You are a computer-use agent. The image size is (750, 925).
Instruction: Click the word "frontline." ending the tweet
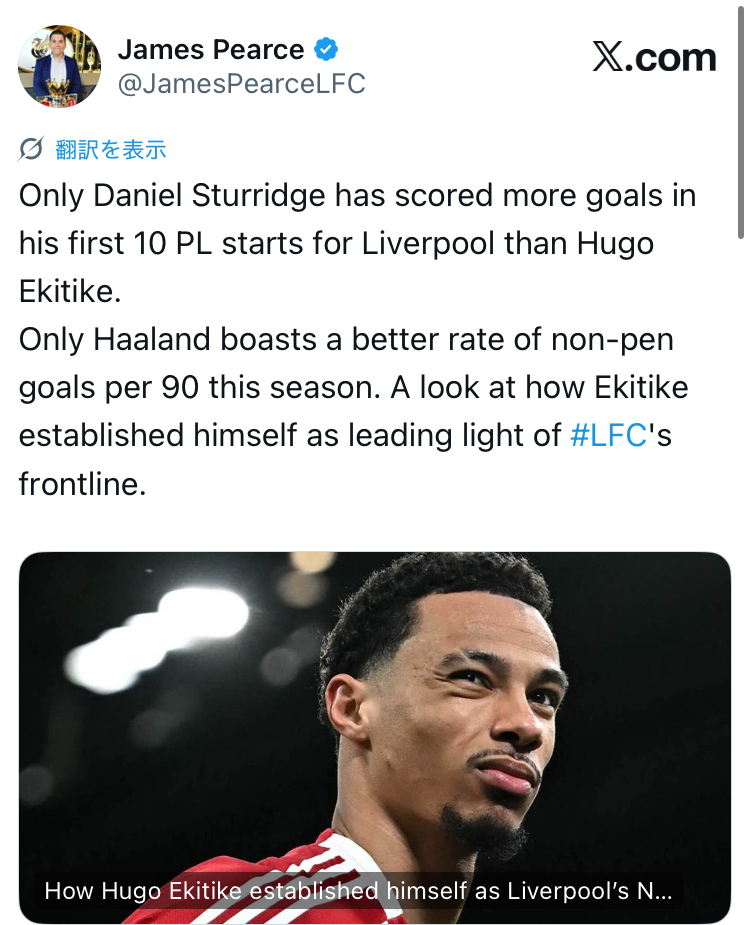point(83,484)
